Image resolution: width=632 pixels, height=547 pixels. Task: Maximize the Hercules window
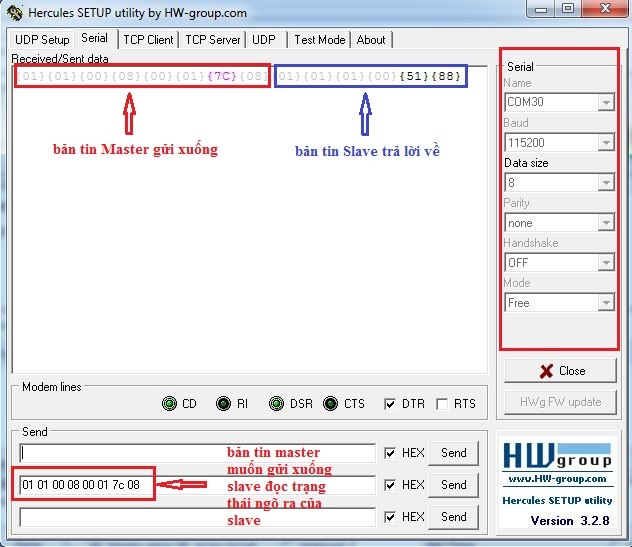click(x=568, y=9)
